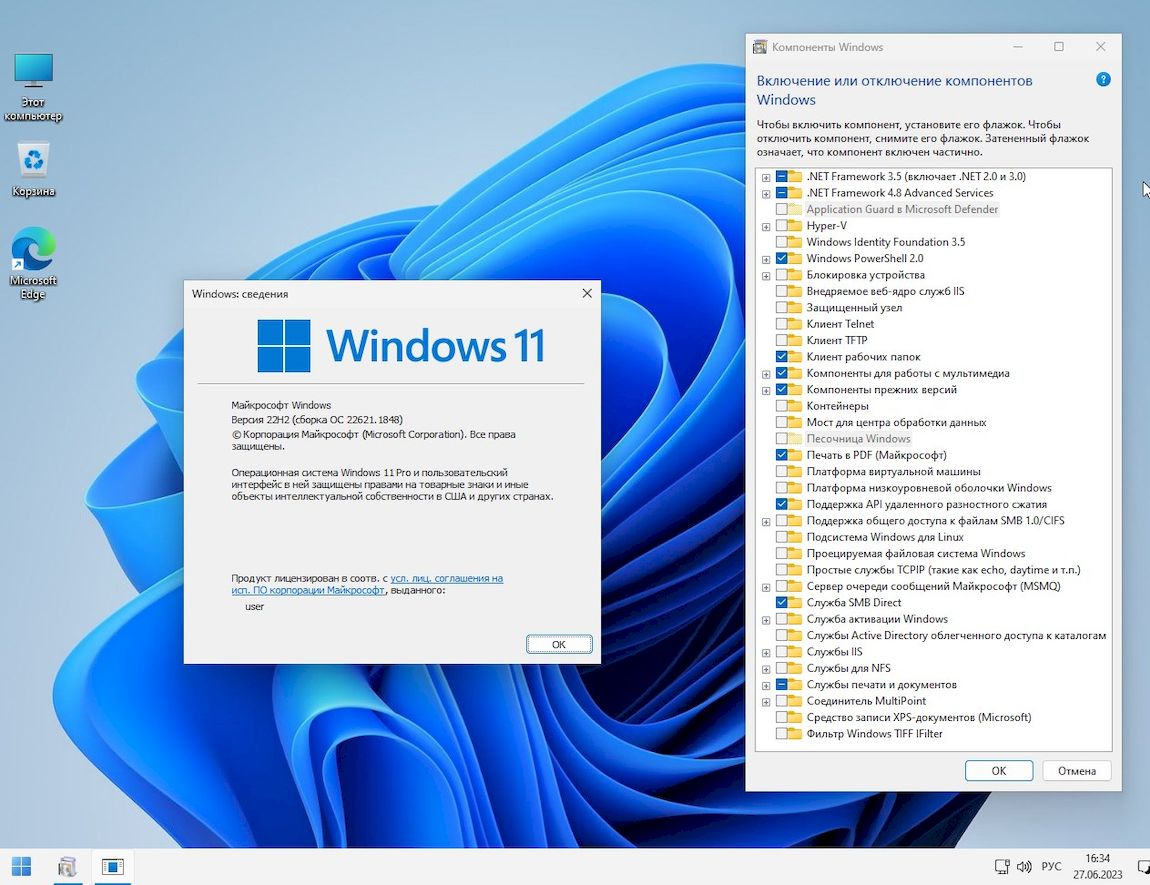Select Защищенный узел row text
Viewport: 1150px width, 885px height.
(854, 308)
